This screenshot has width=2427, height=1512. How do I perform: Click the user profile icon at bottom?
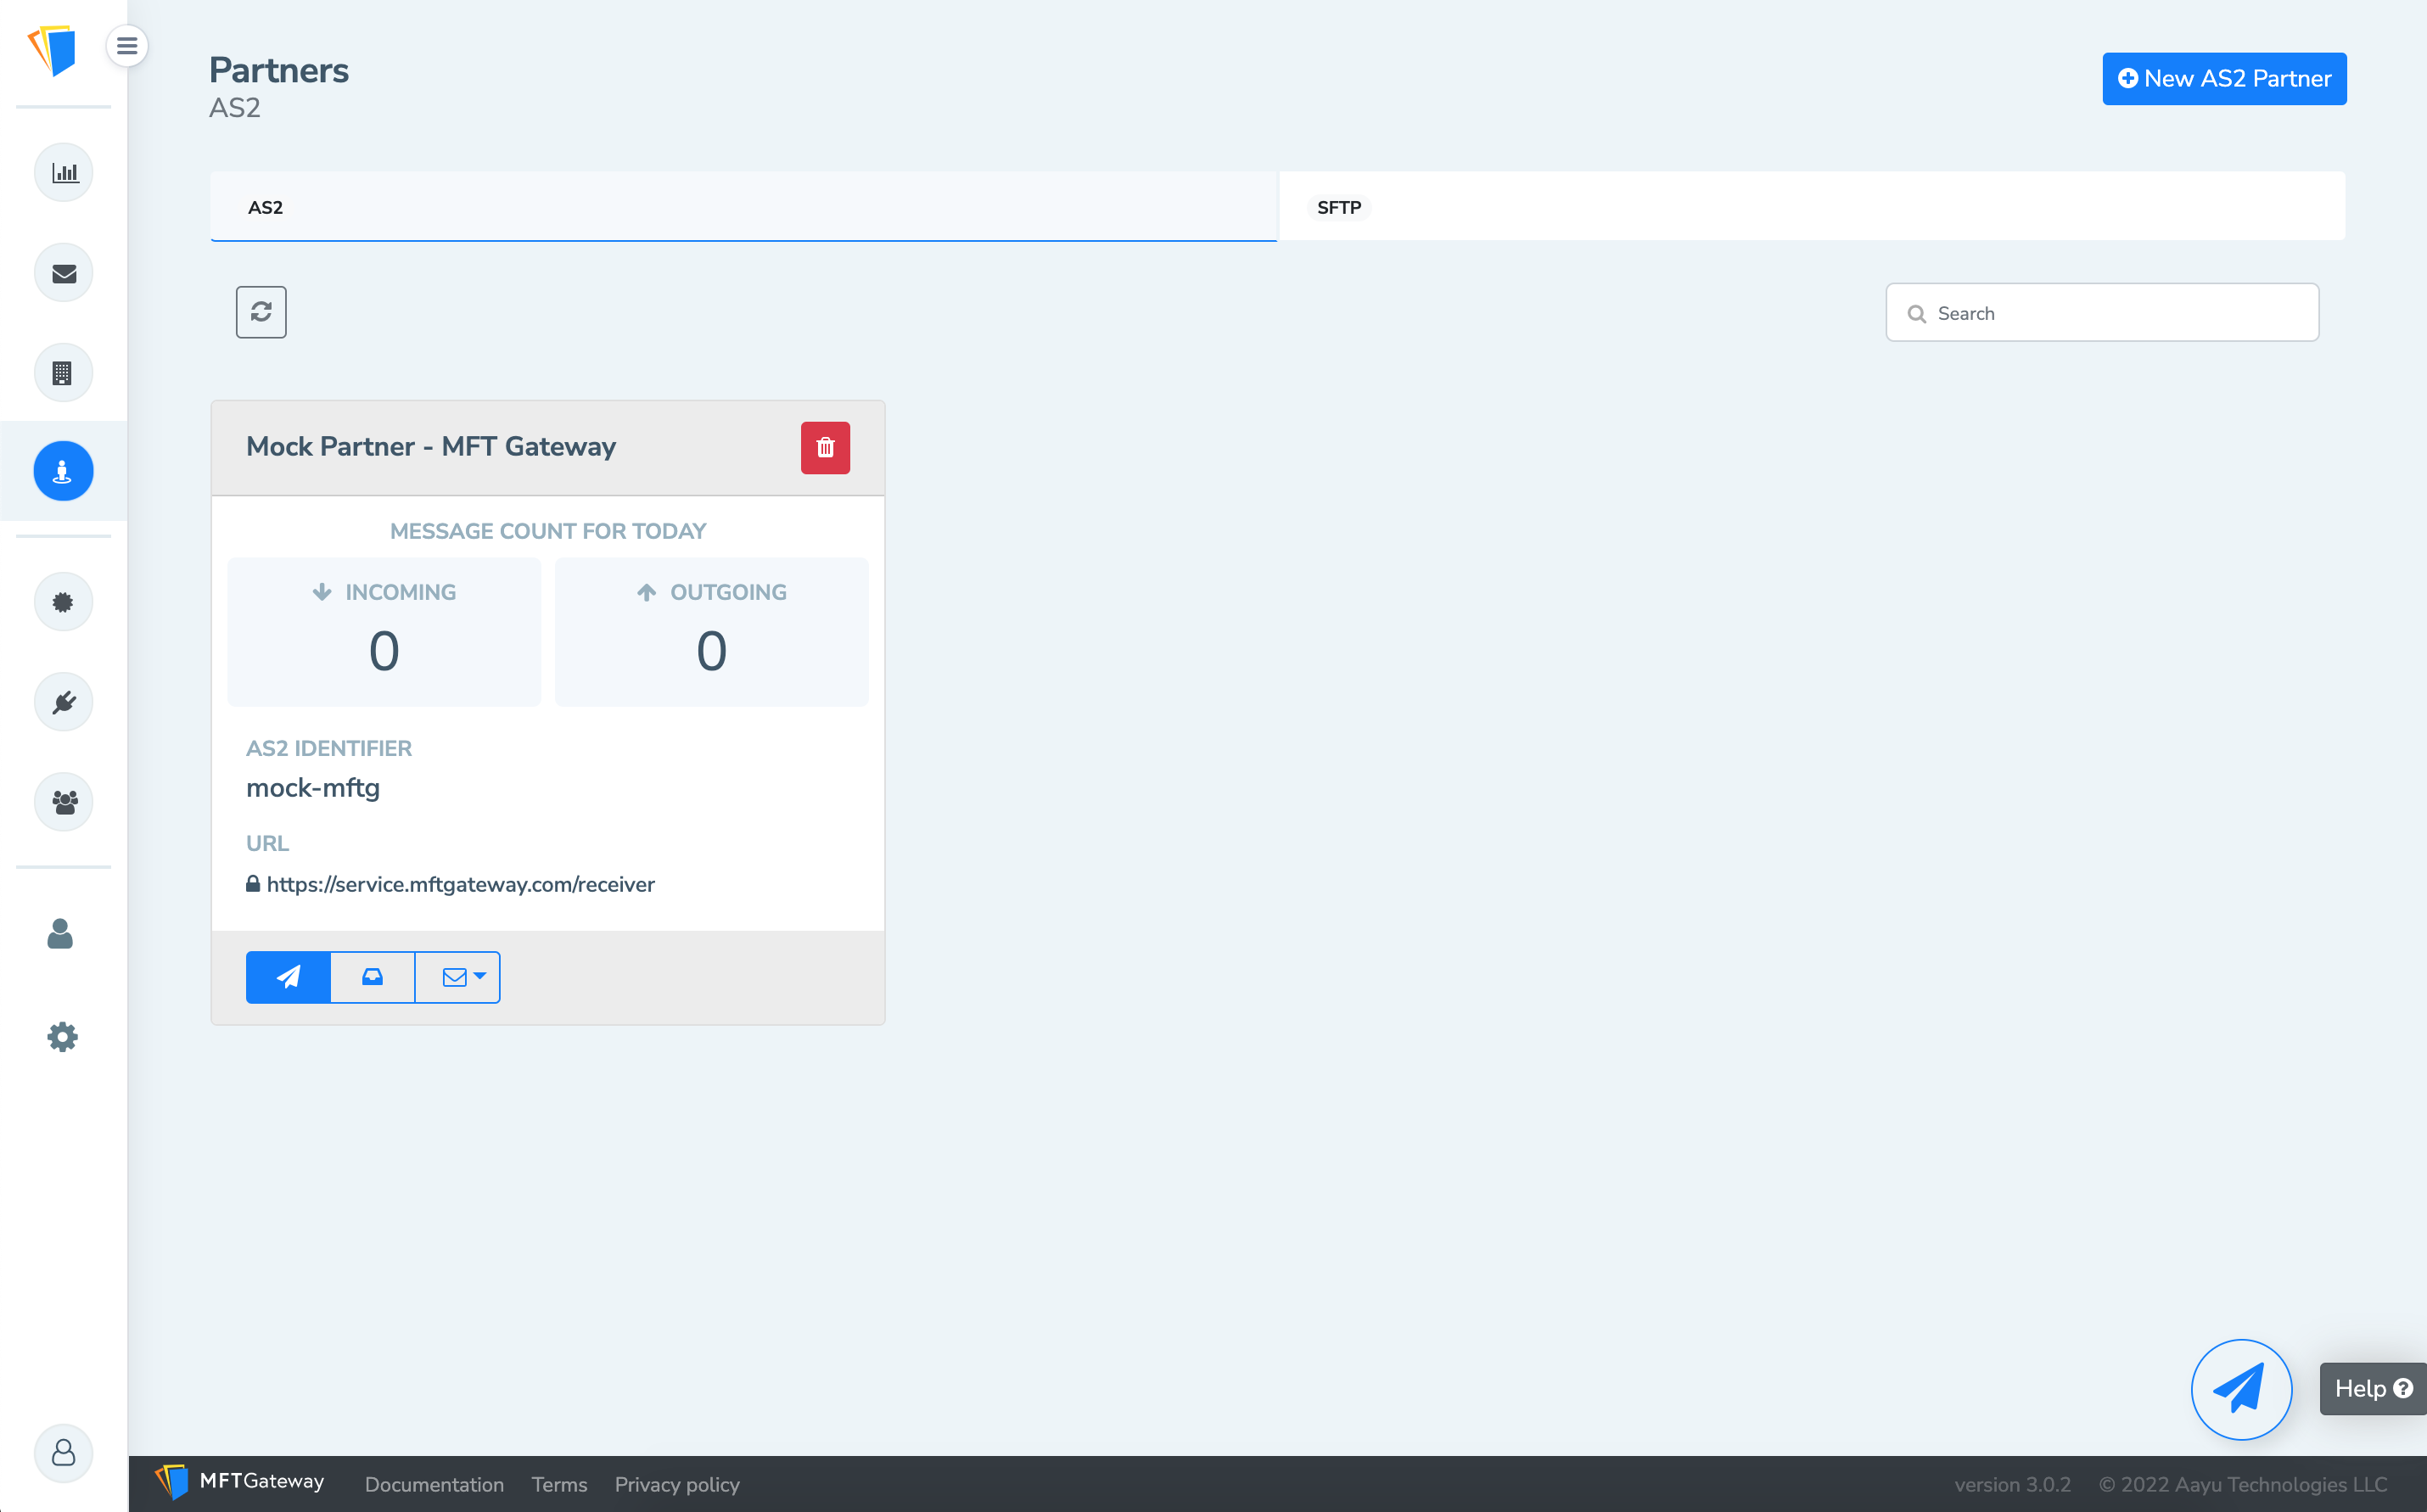coord(63,1453)
